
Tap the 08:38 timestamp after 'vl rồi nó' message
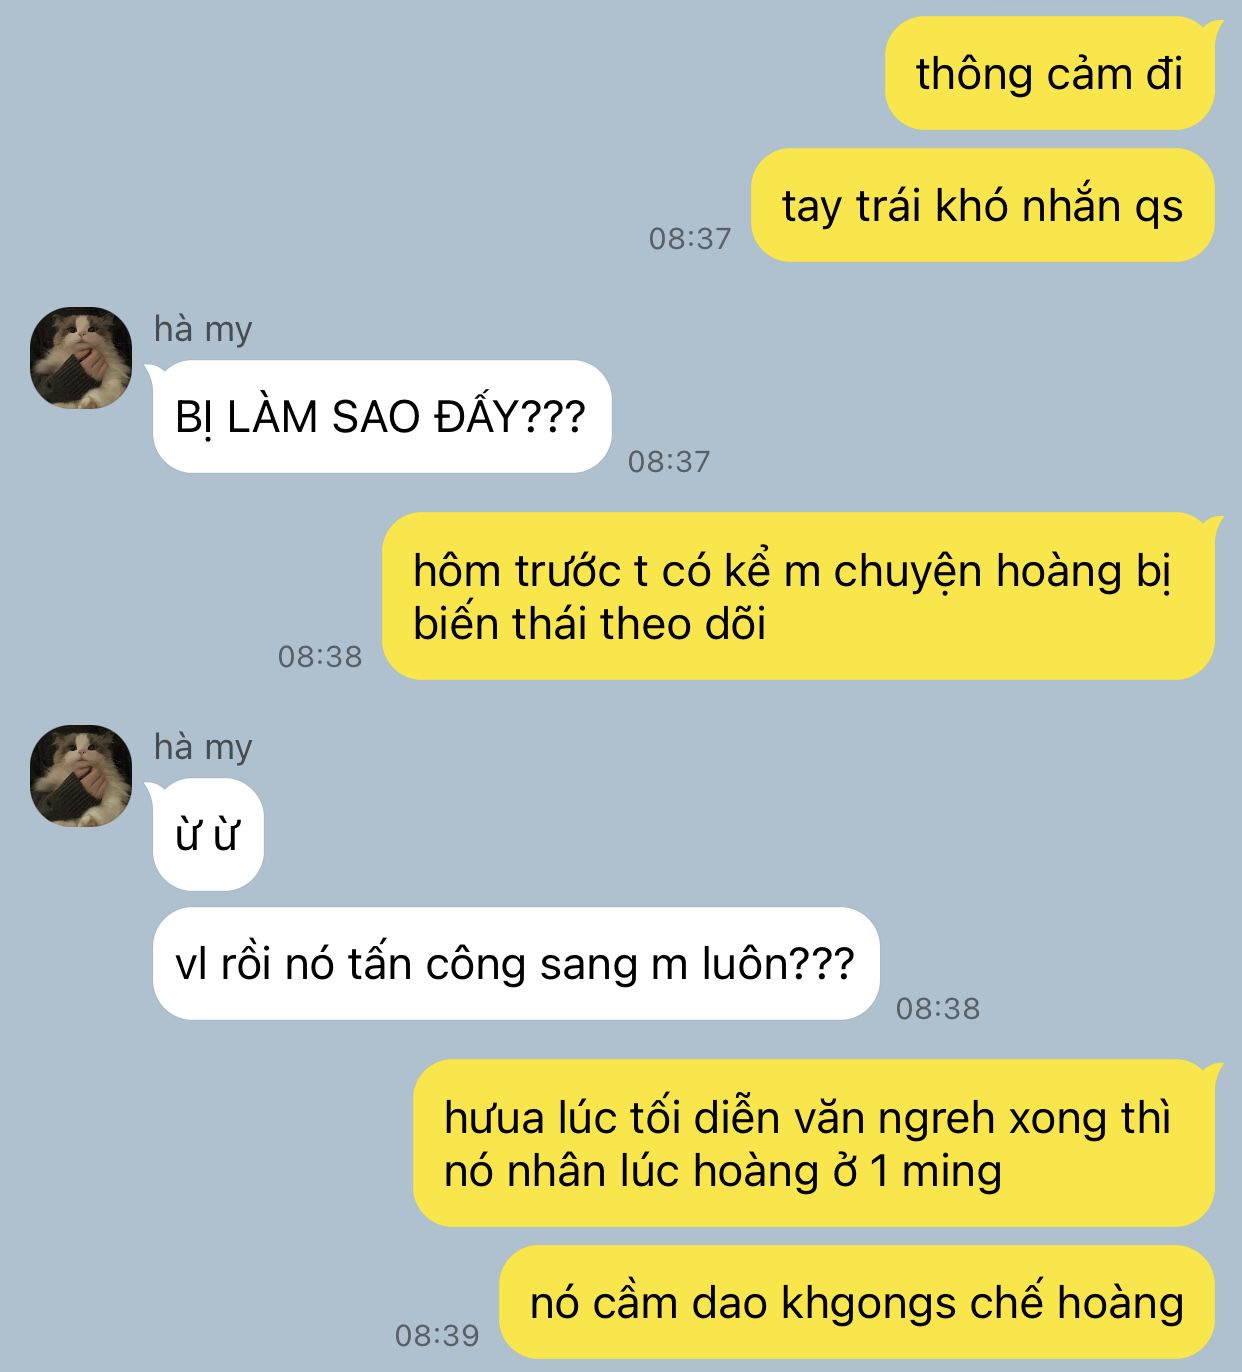coord(938,1008)
